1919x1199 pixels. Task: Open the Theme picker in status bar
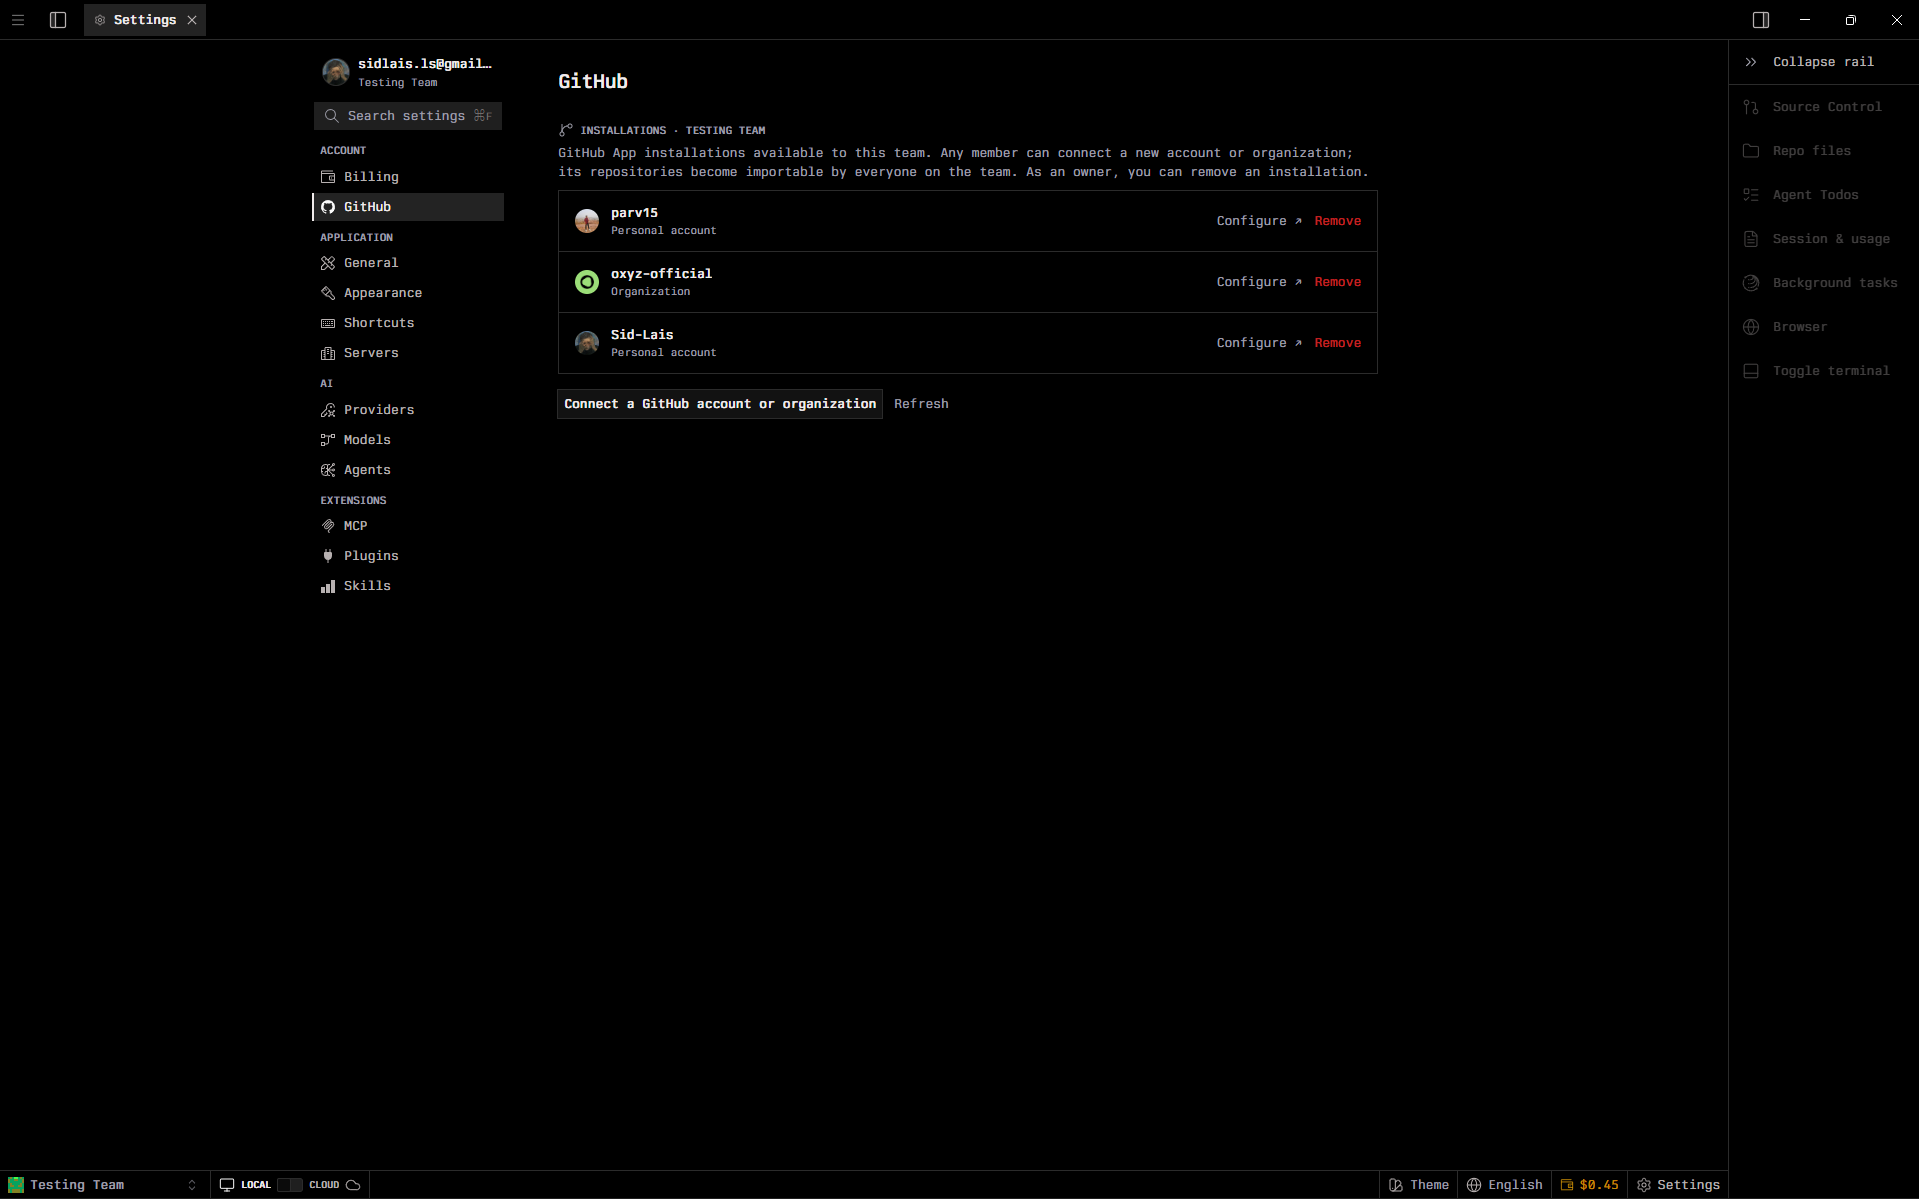(x=1419, y=1185)
